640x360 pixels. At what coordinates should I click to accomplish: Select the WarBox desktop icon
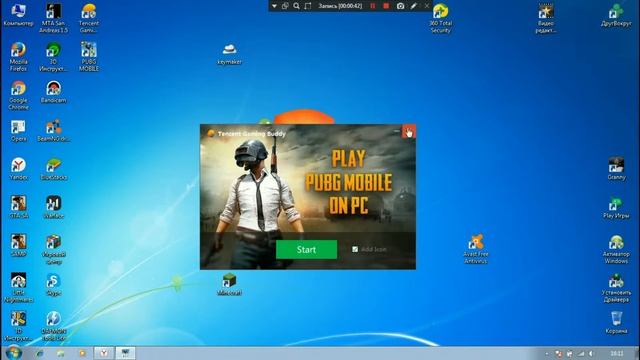pos(53,207)
